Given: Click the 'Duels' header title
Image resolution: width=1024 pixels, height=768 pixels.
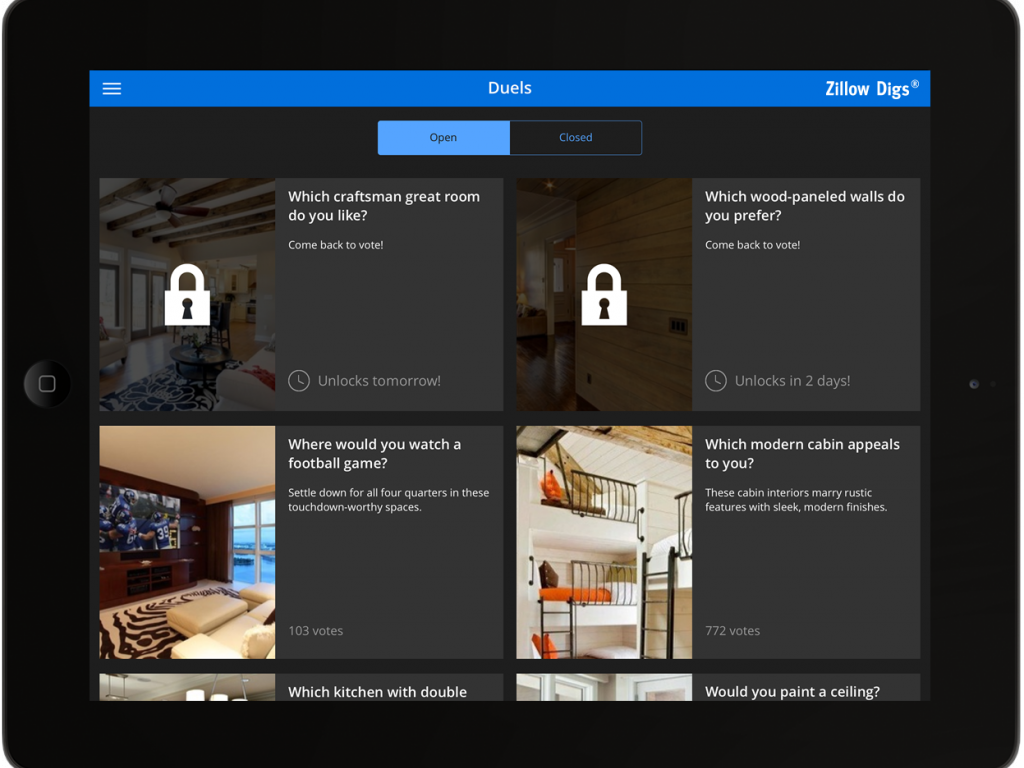Looking at the screenshot, I should pos(510,88).
